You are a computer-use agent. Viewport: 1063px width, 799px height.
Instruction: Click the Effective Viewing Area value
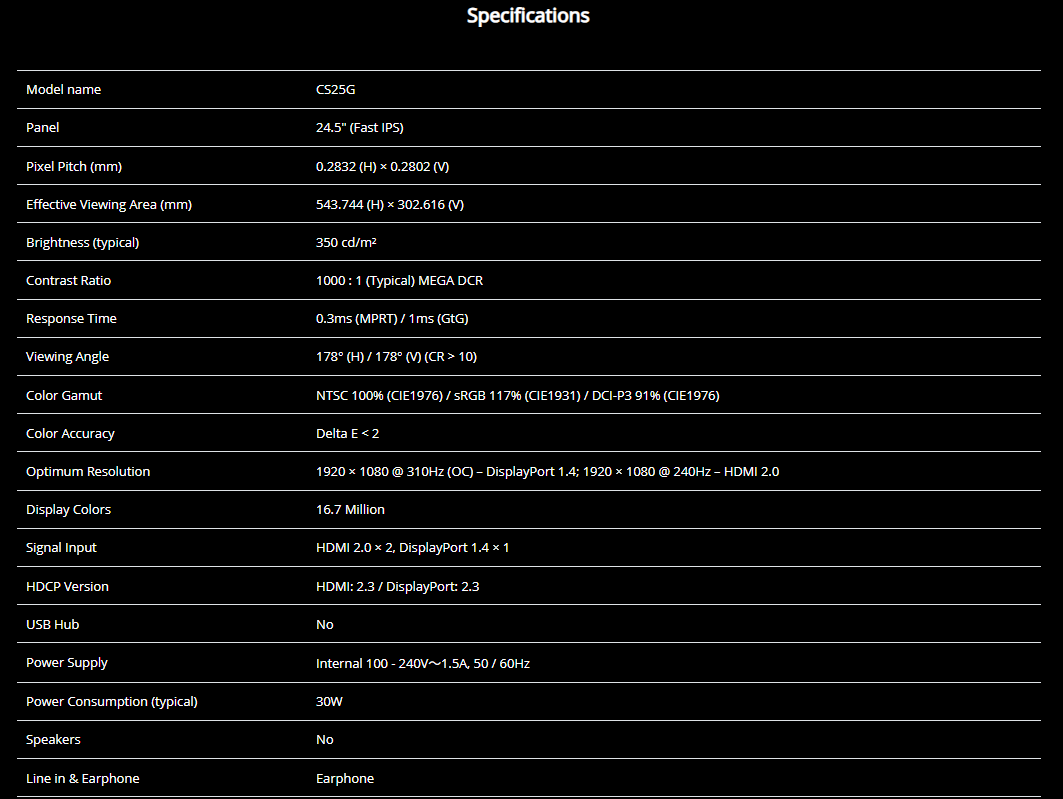(390, 205)
